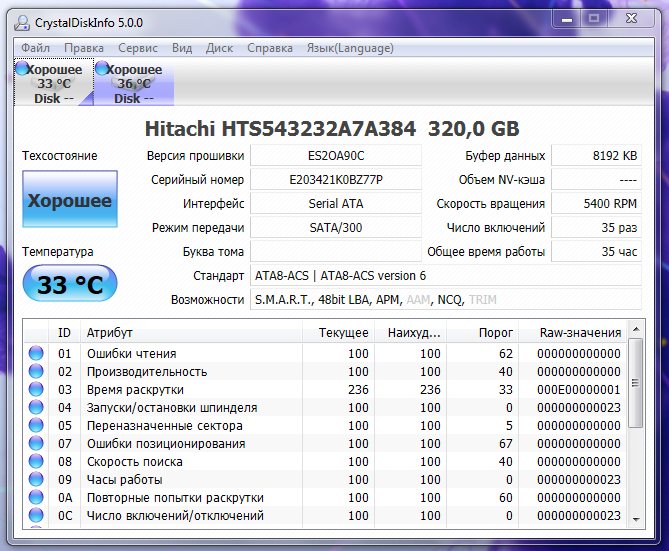Click status orb for Переназначенные сектора row
669x551 pixels.
click(x=36, y=425)
